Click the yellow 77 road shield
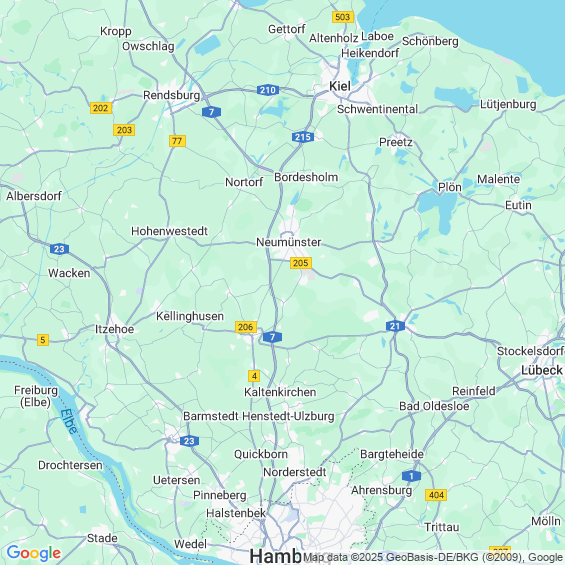Viewport: 565px width, 565px height. (177, 141)
